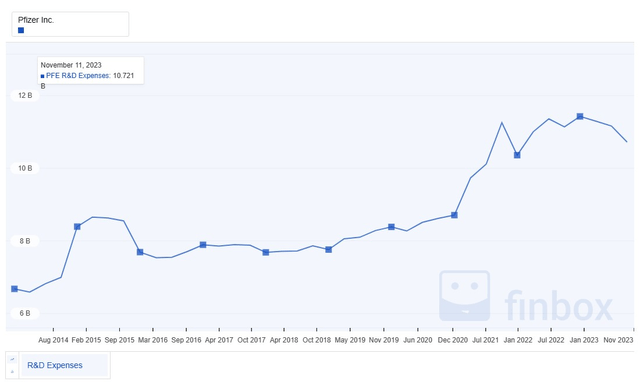The image size is (640, 385).
Task: Select the line chart type icon
Action: pyautogui.click(x=12, y=359)
